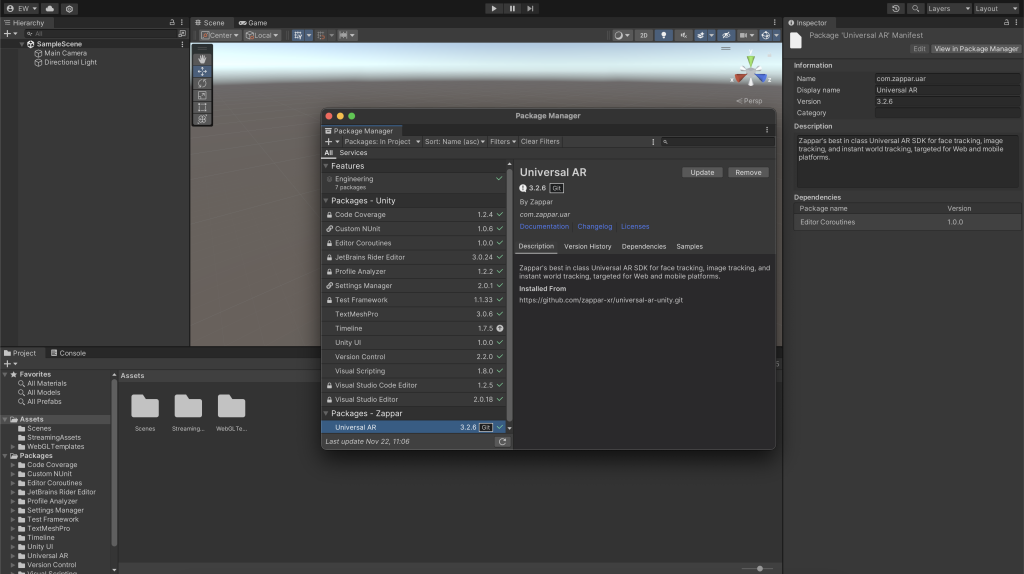Switch to the Samples tab
This screenshot has height=574, width=1024.
(690, 247)
